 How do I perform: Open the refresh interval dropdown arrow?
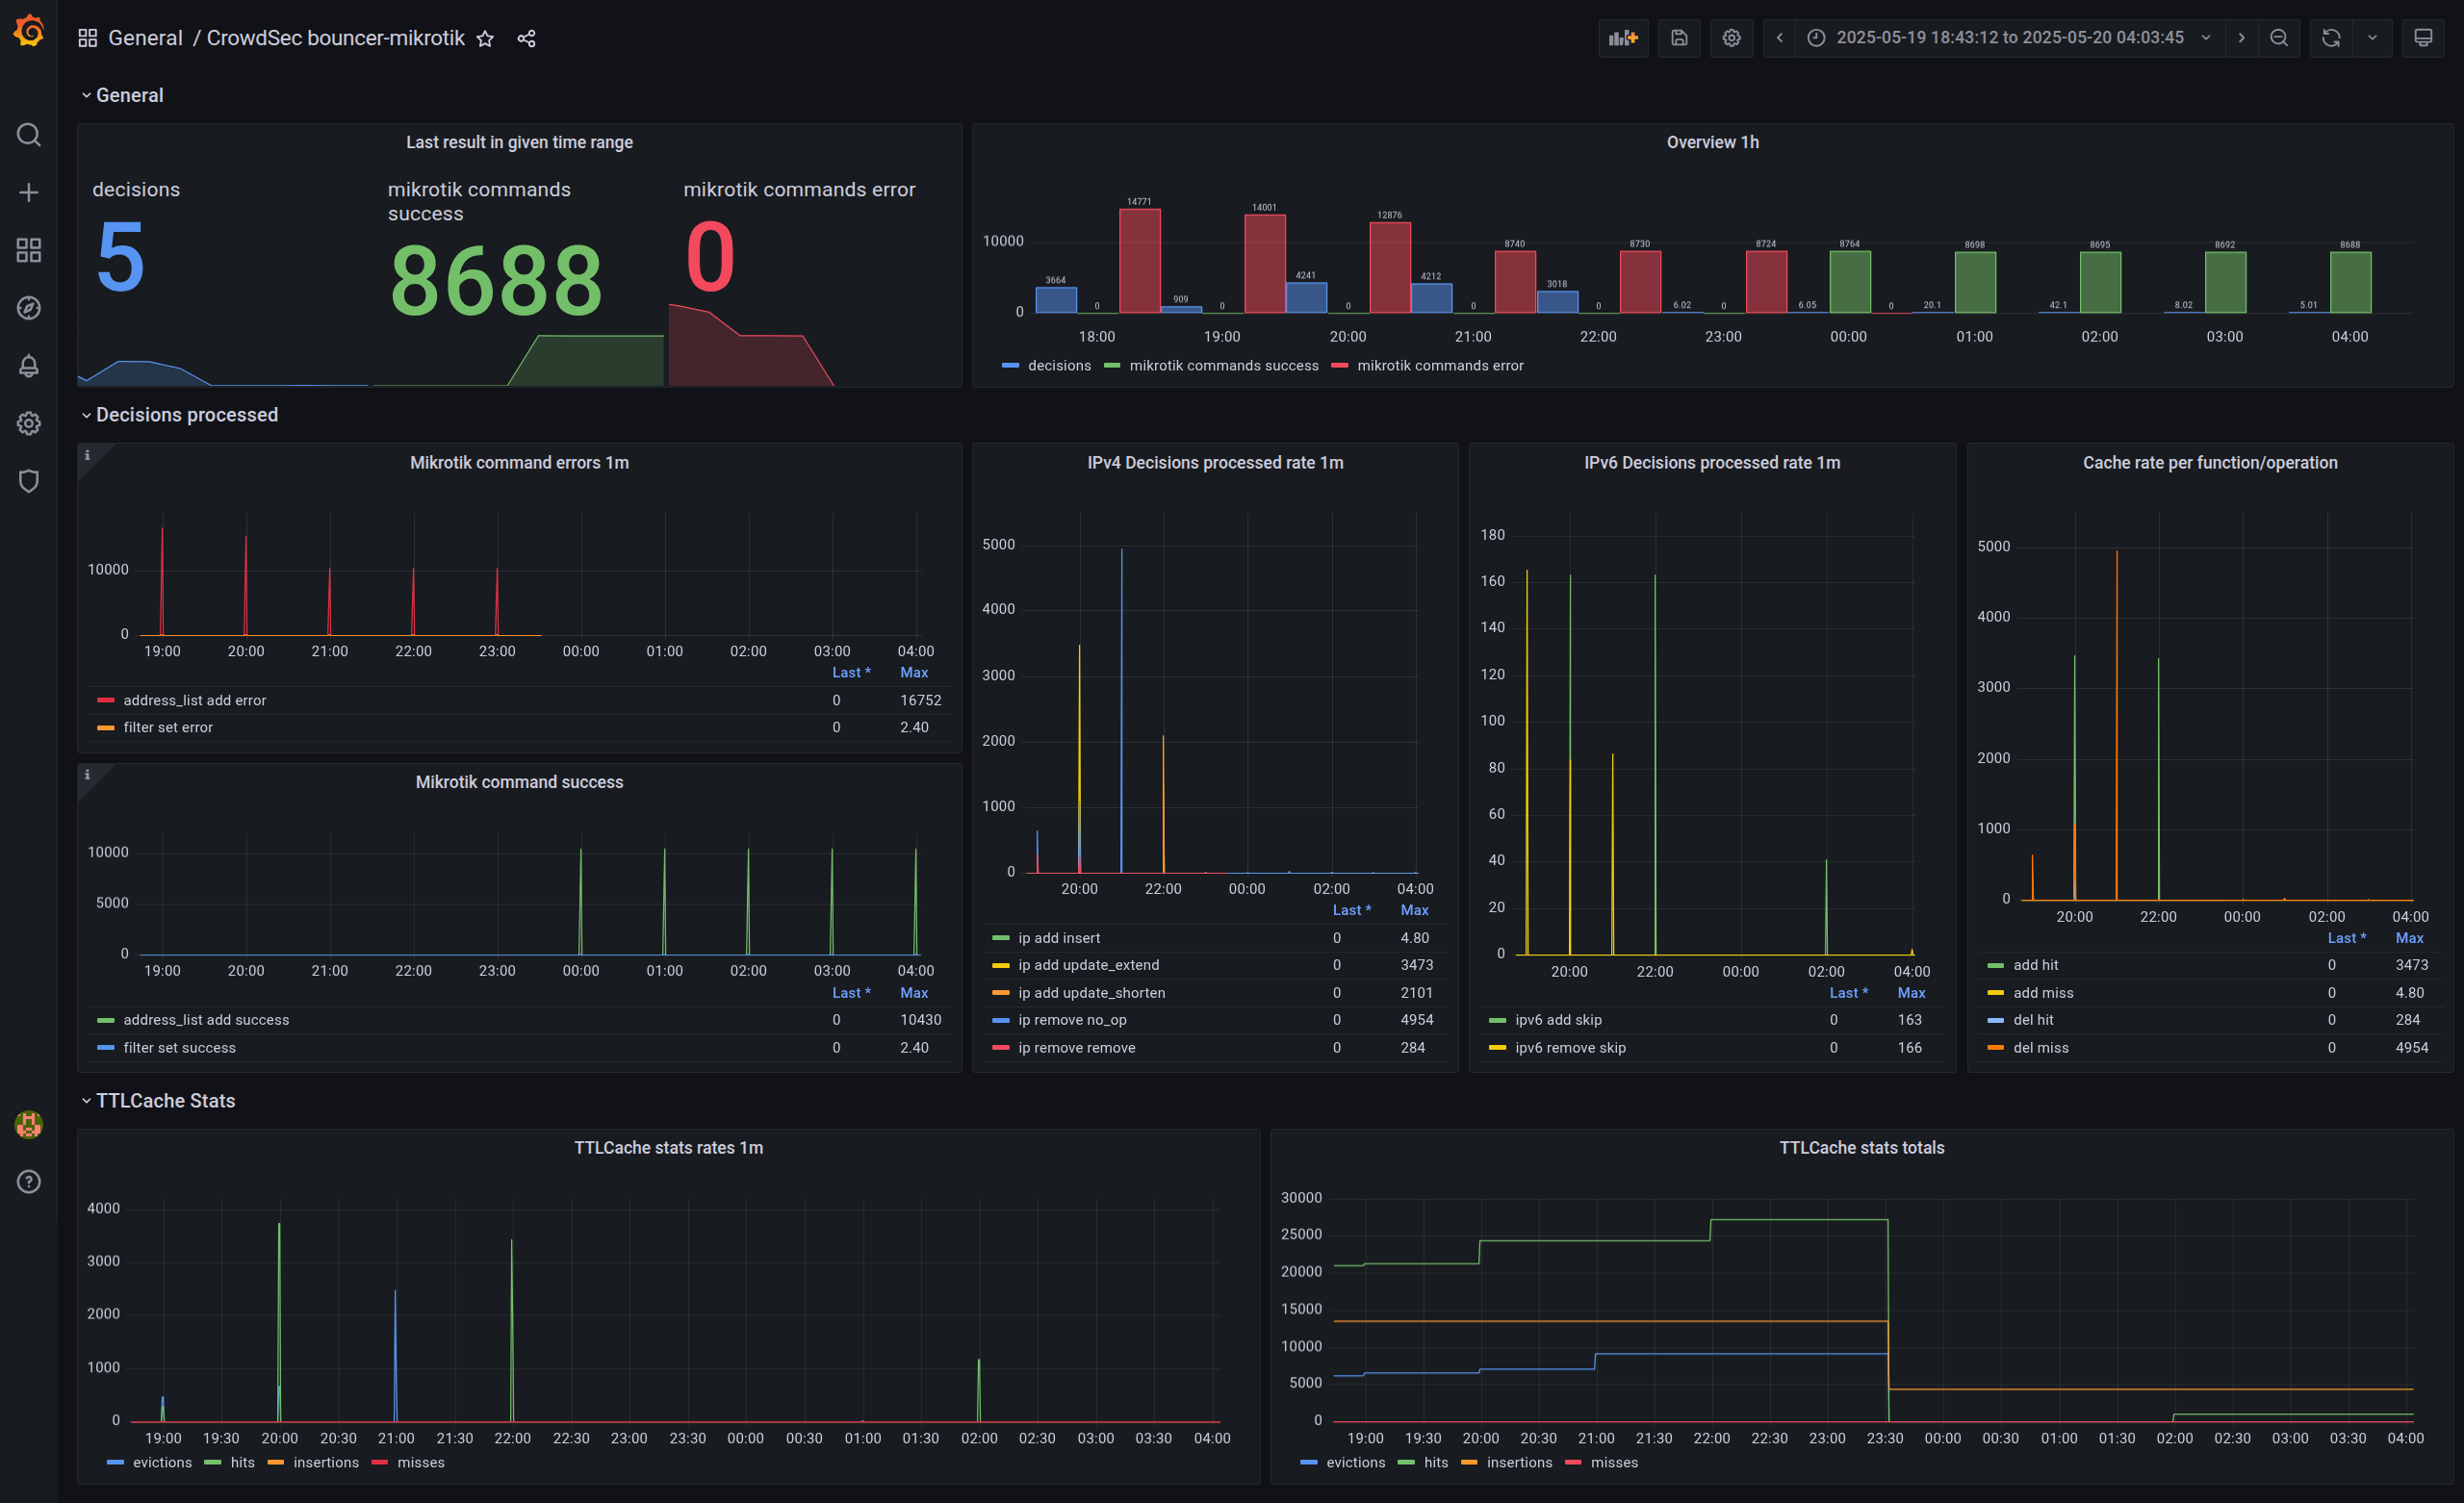[x=2372, y=38]
